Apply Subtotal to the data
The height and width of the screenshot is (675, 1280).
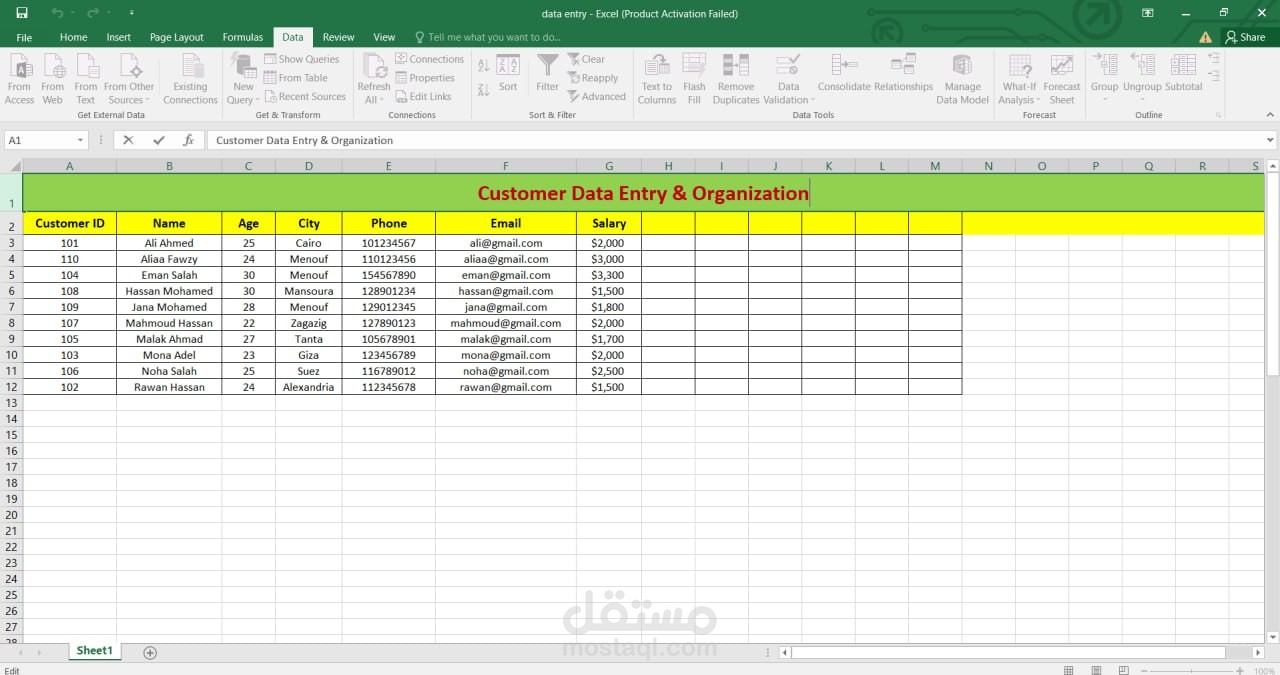(1183, 78)
